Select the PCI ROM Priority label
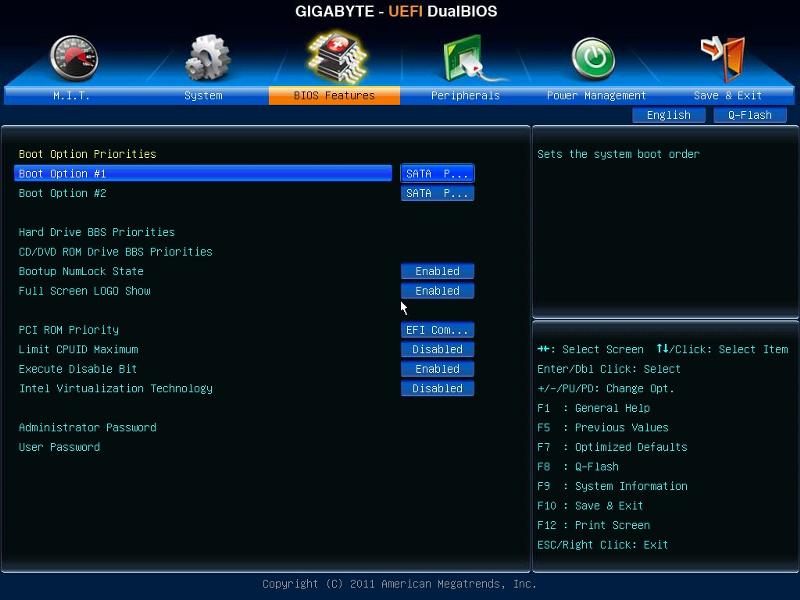 (x=68, y=330)
